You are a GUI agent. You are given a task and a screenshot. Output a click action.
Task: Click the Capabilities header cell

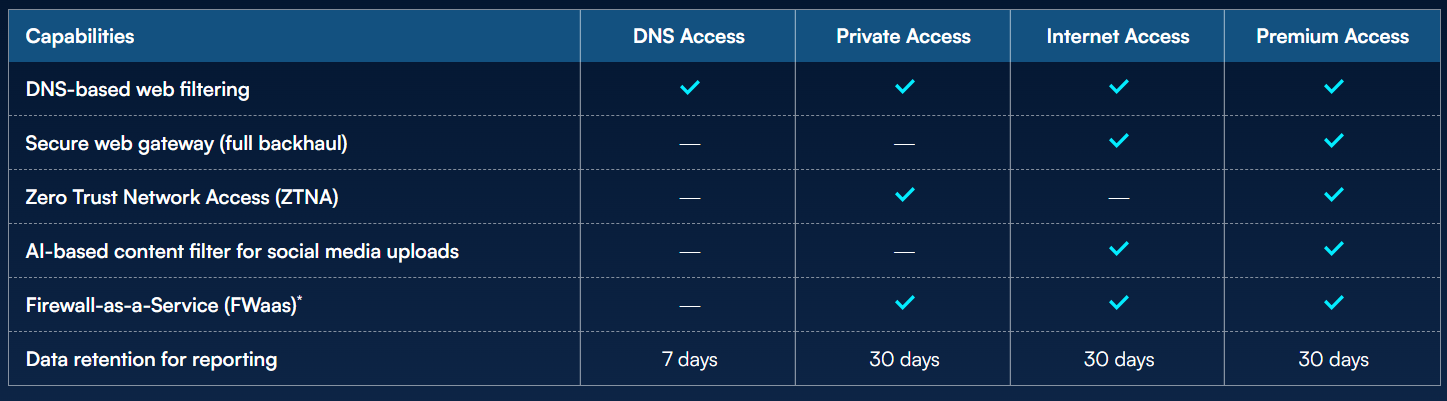(x=80, y=37)
